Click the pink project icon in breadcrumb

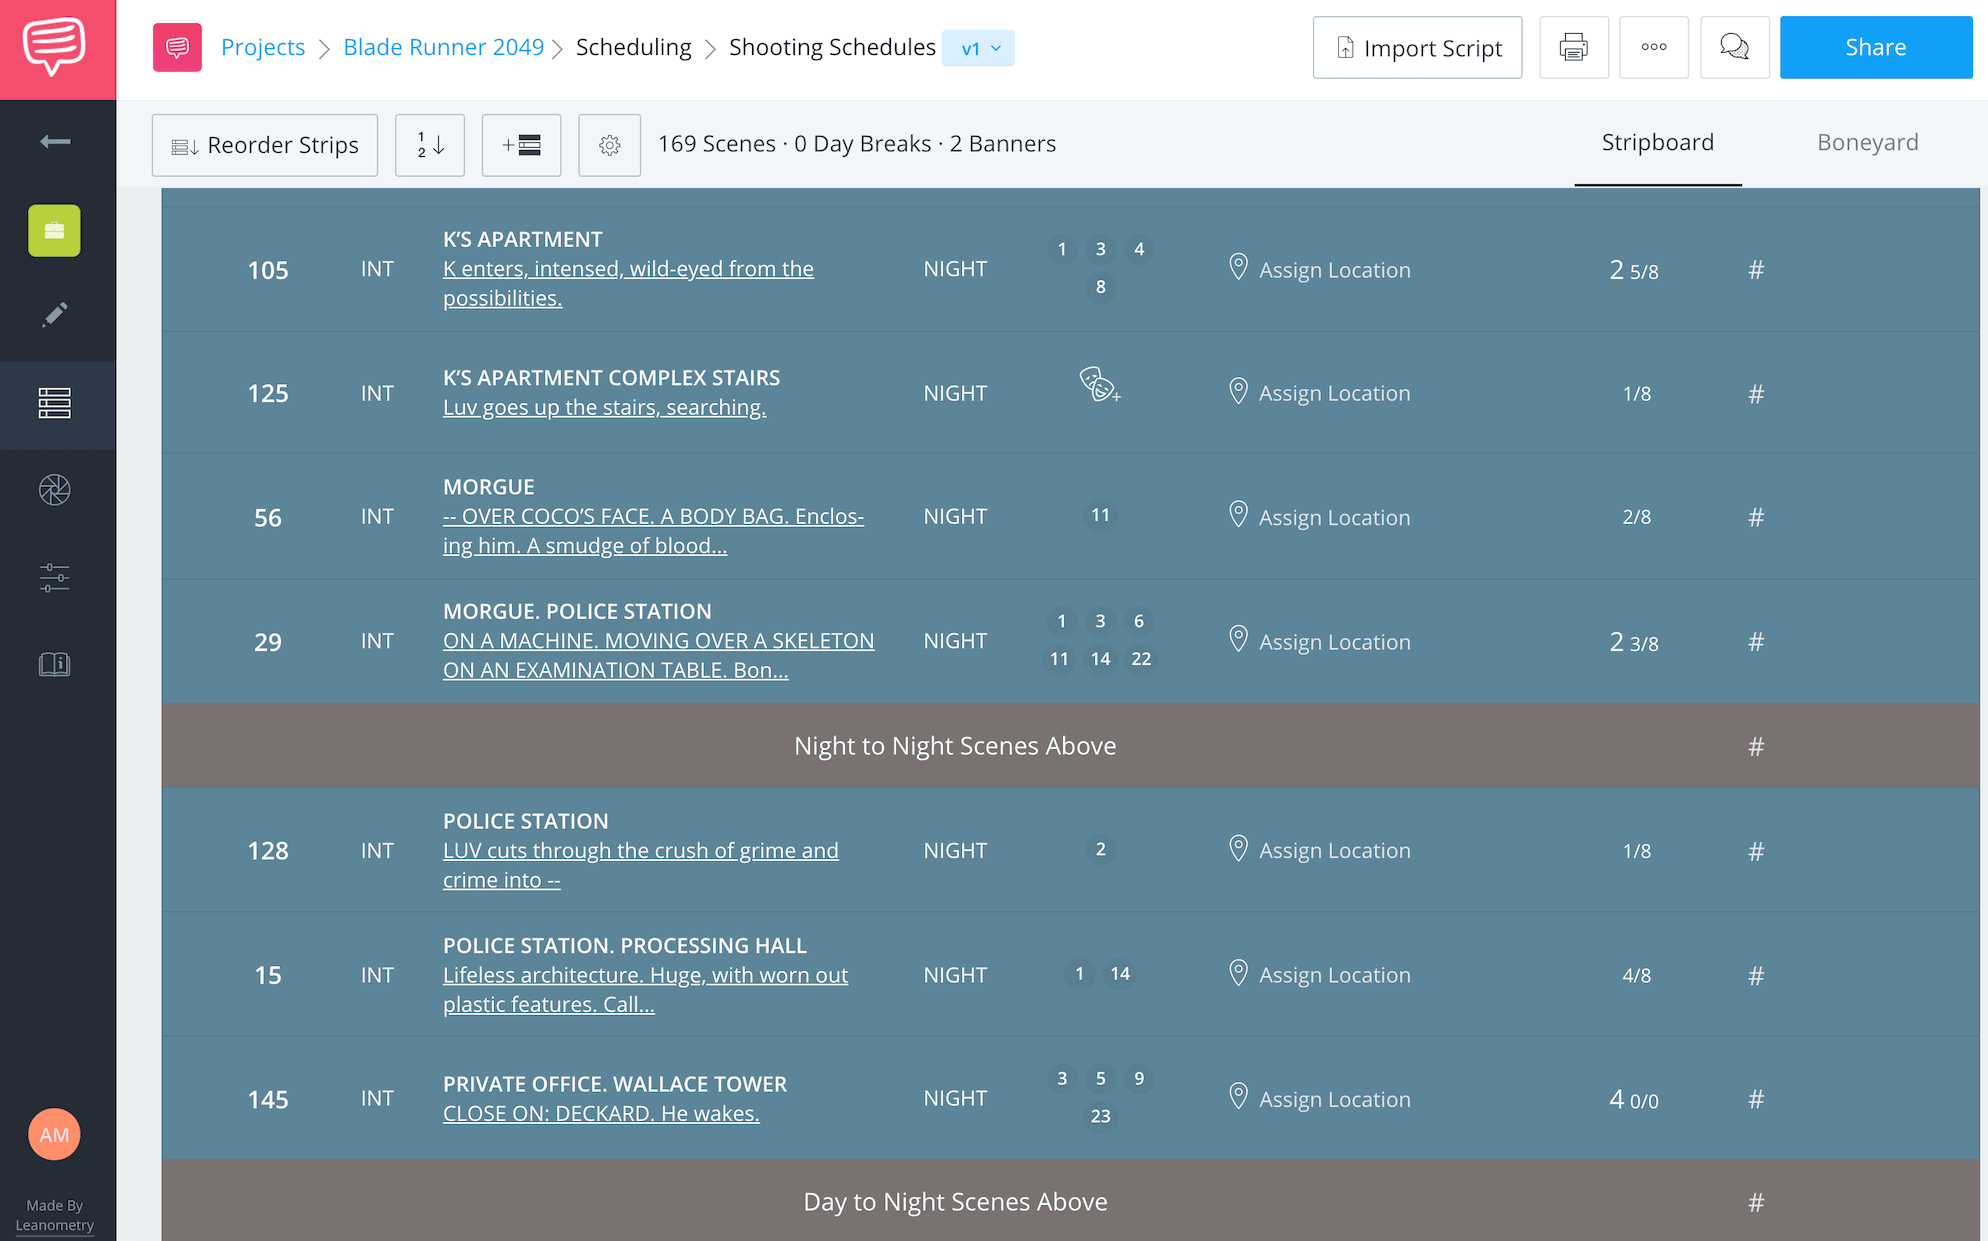pos(177,47)
